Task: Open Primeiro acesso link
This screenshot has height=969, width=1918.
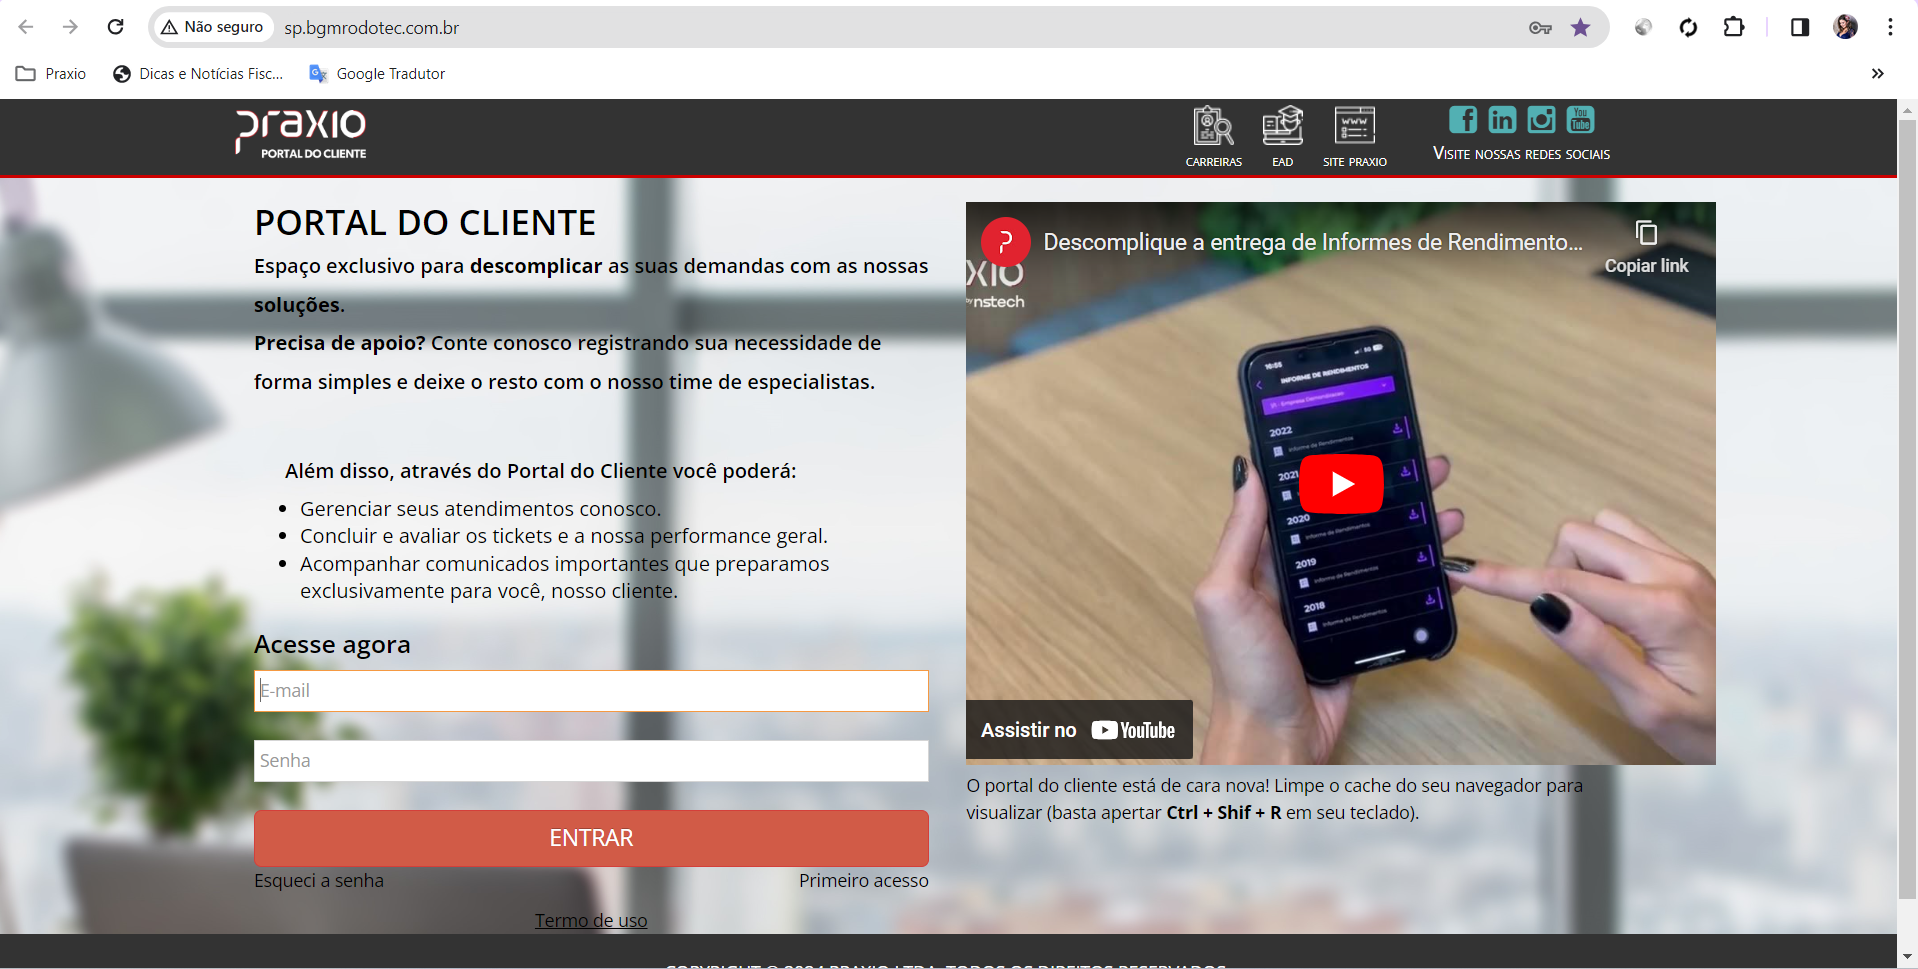Action: point(864,881)
